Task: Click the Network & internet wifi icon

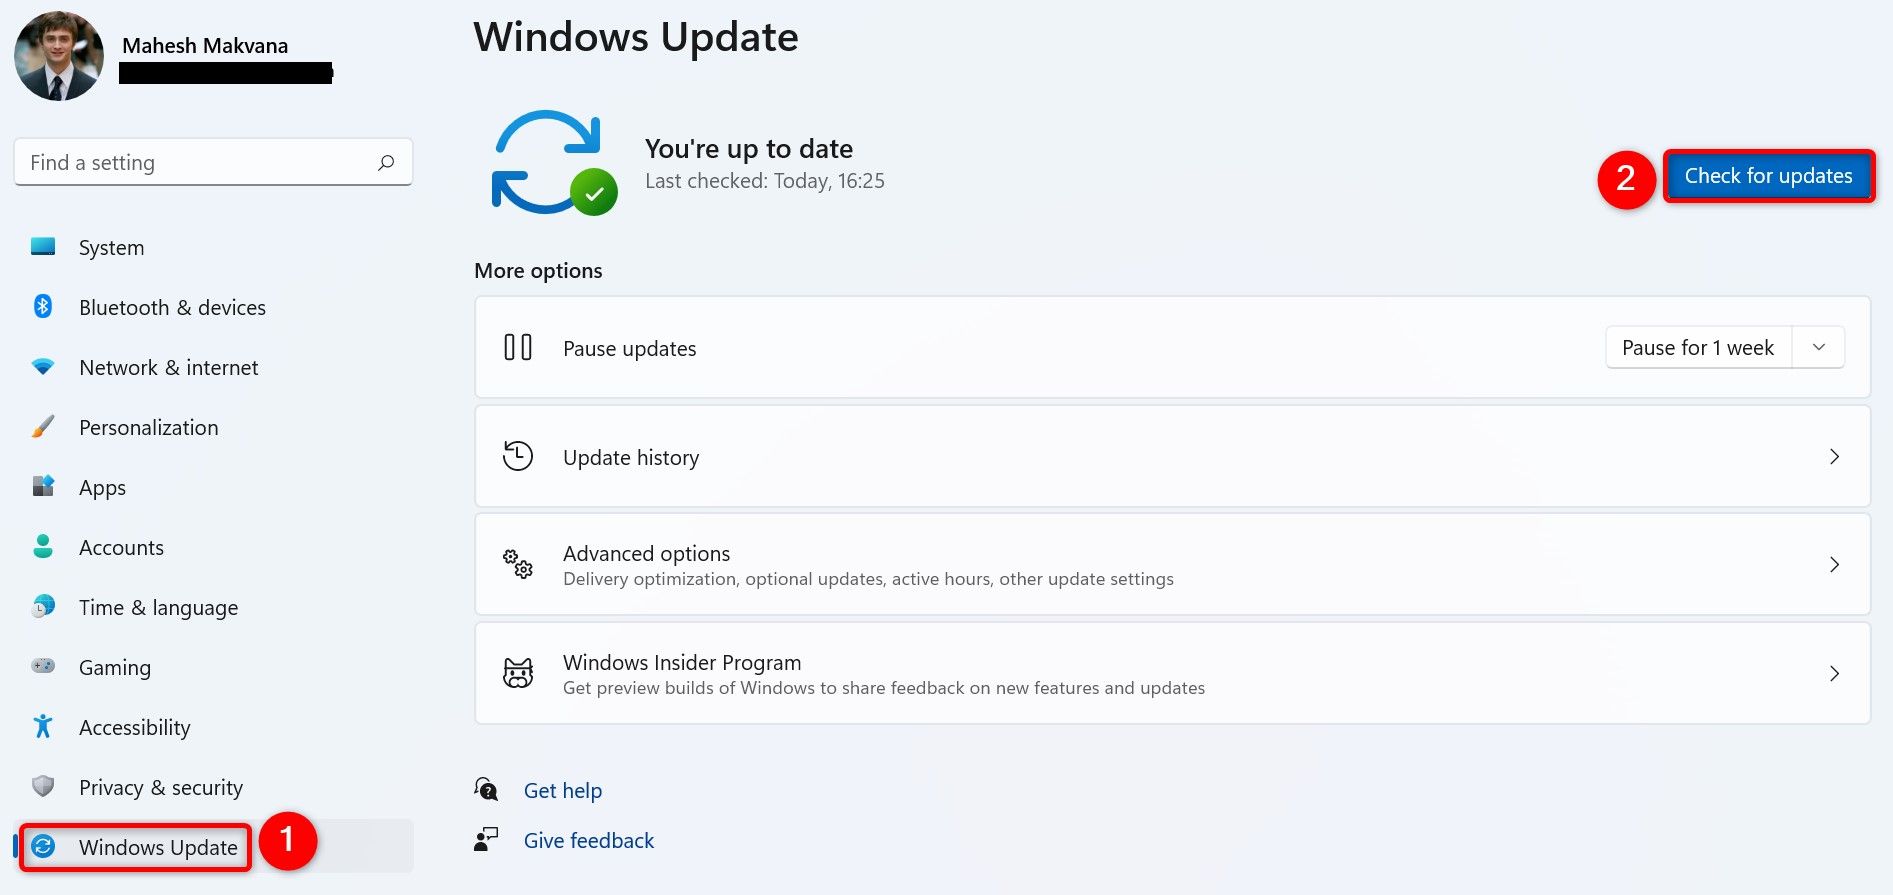Action: (43, 367)
